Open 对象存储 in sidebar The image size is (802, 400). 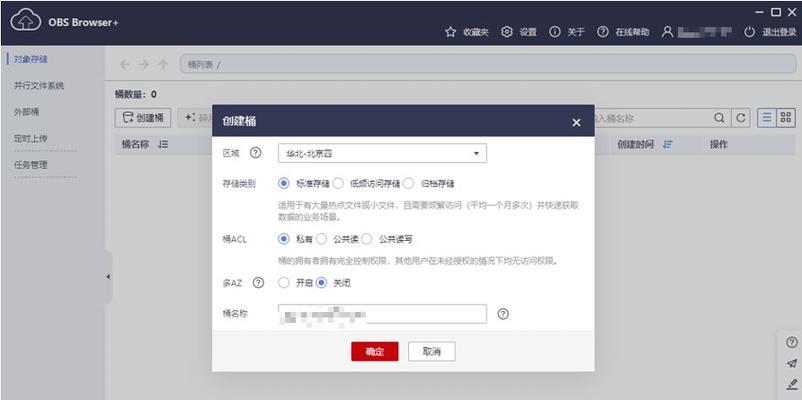click(31, 59)
